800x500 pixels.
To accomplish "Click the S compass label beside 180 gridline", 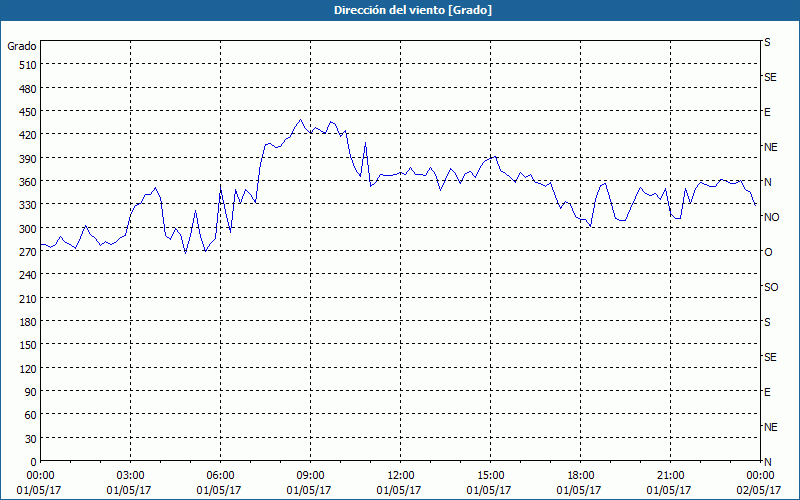I will [x=767, y=322].
